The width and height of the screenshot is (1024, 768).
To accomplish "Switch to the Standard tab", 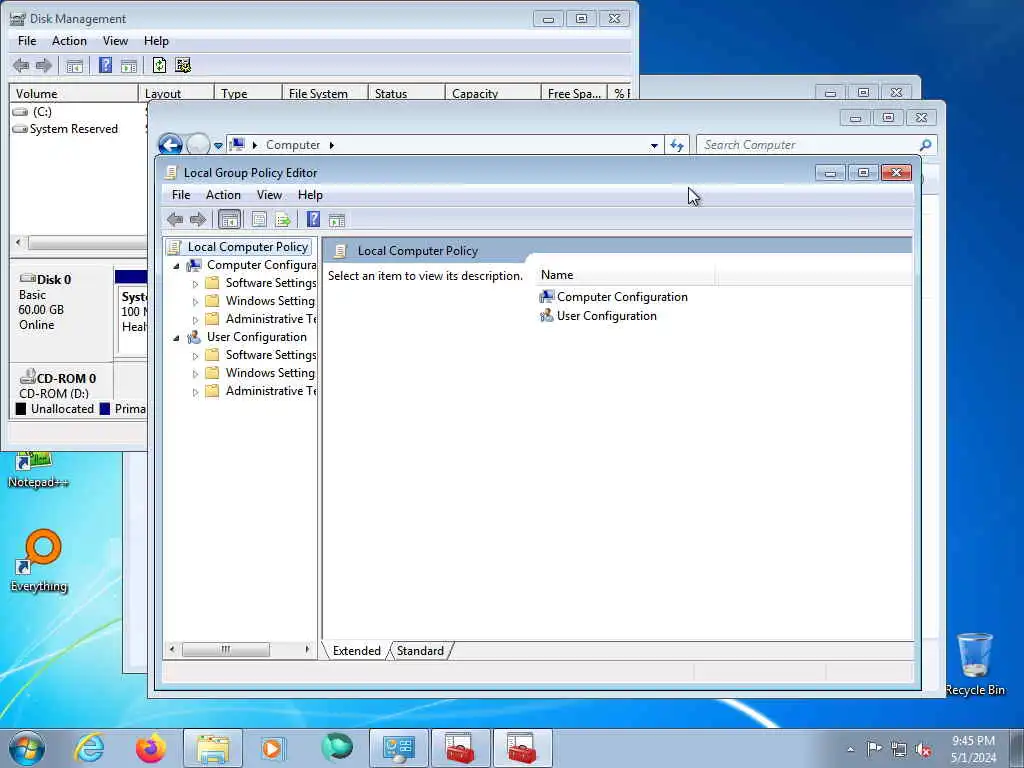I will (x=420, y=651).
